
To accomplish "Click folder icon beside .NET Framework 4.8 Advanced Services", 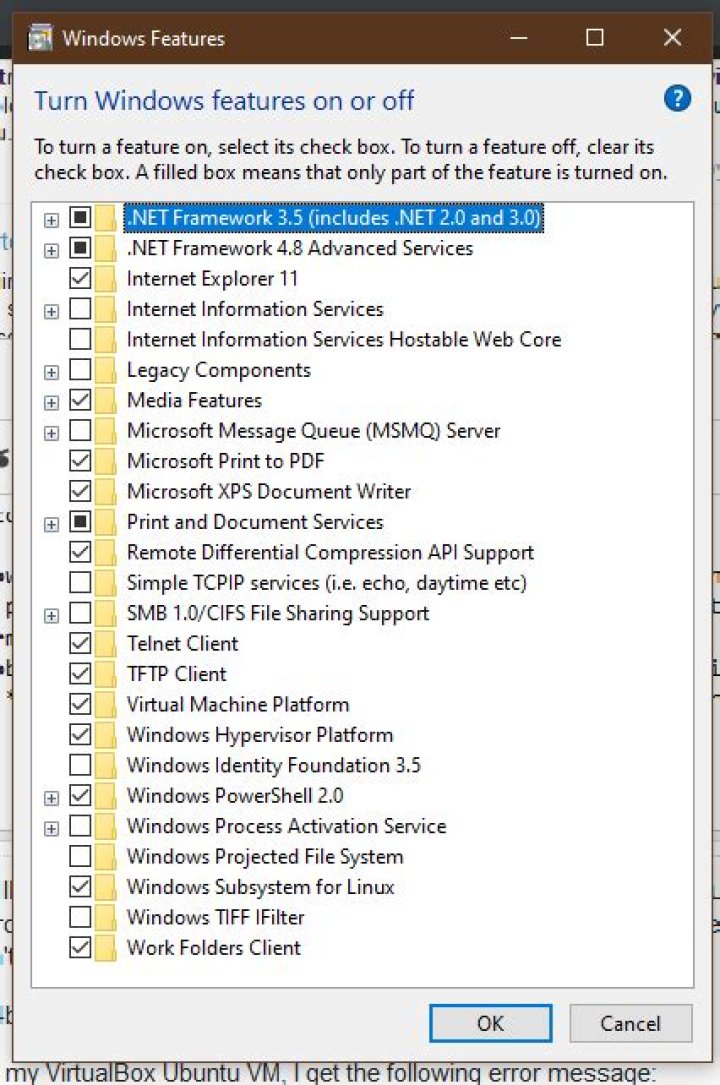I will [x=106, y=248].
